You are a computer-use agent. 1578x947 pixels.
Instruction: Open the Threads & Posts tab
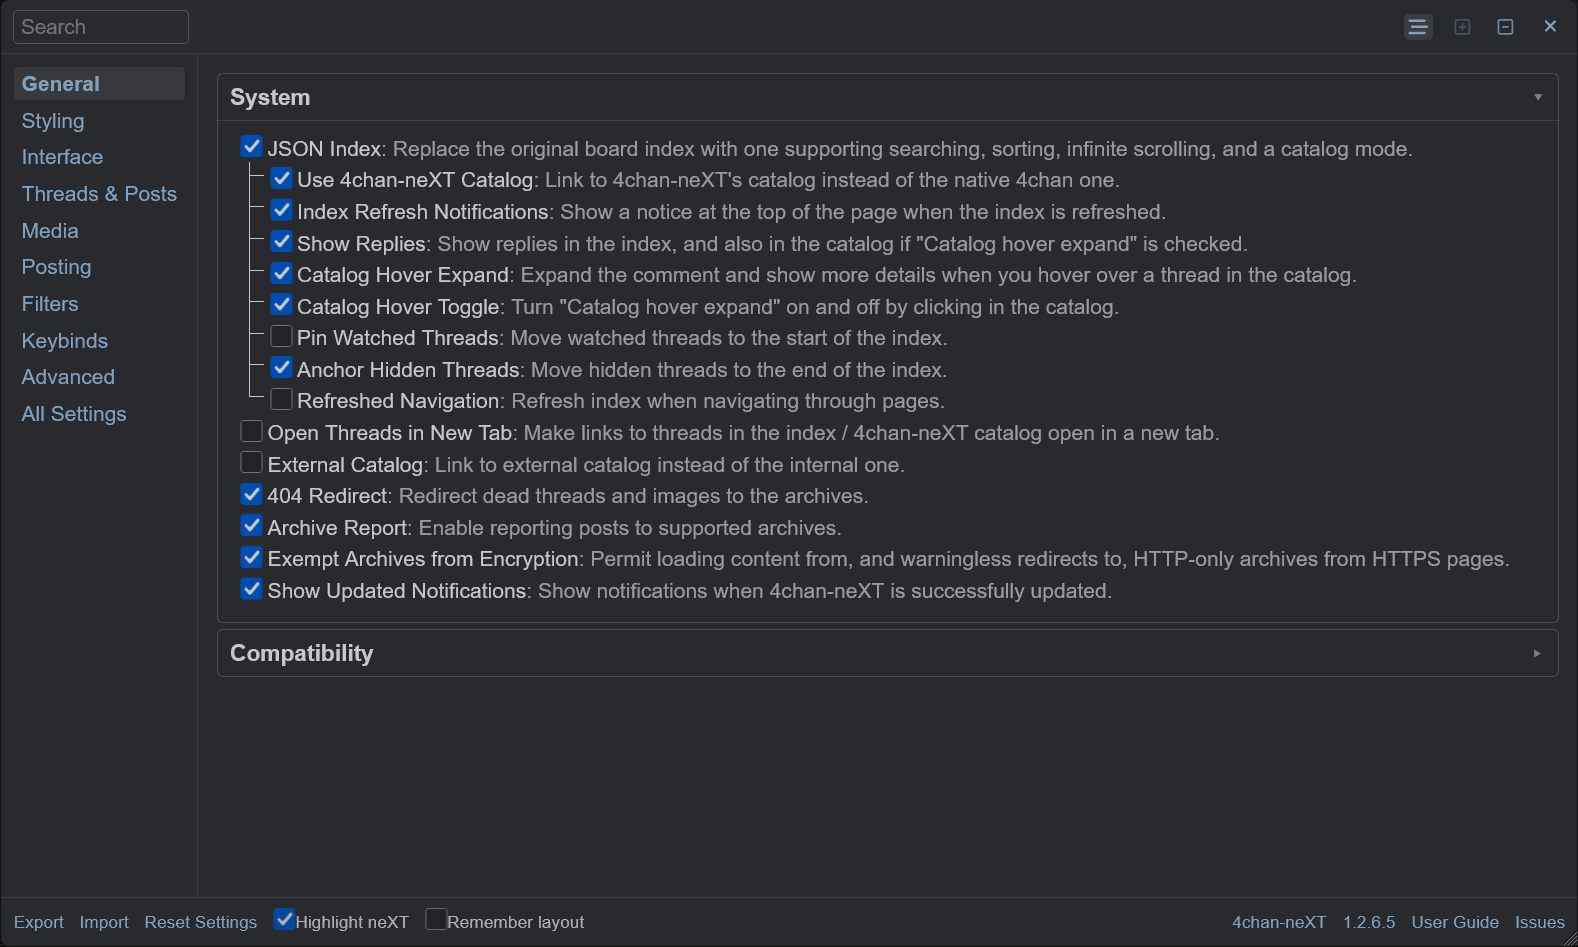(99, 194)
